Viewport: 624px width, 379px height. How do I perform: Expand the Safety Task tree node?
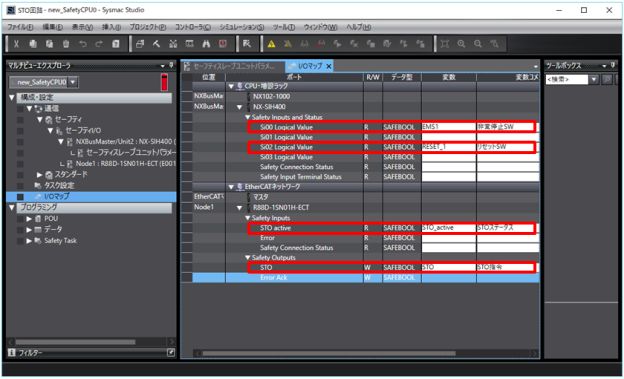[x=29, y=240]
